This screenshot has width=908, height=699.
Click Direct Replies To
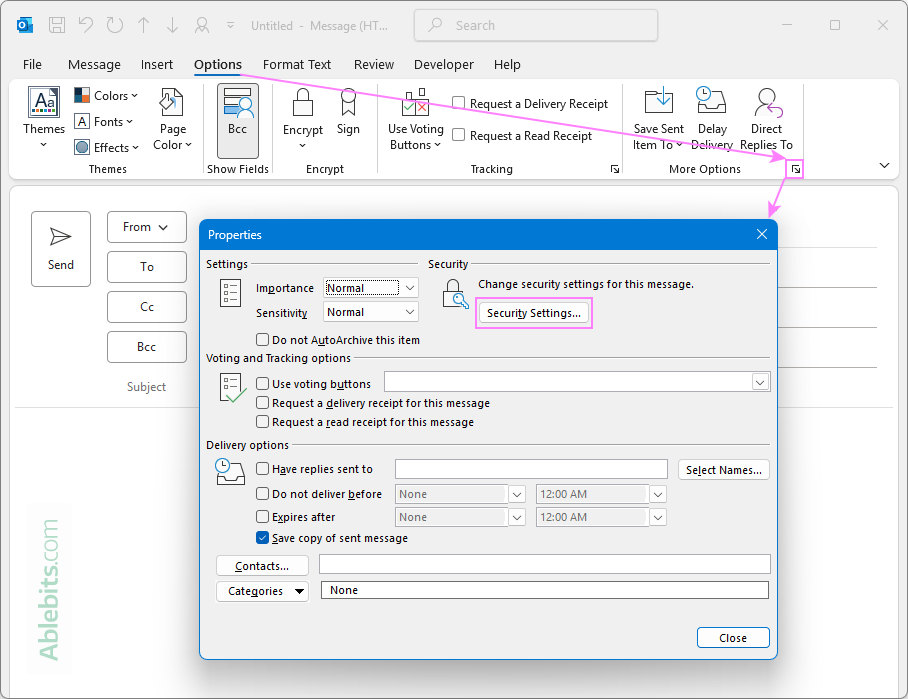[x=766, y=120]
